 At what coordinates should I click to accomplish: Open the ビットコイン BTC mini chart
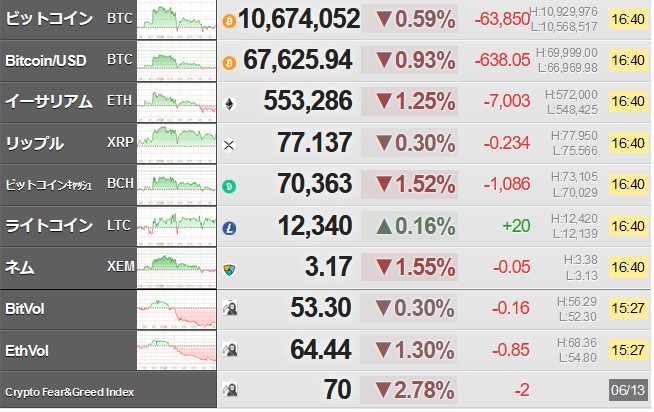(176, 20)
